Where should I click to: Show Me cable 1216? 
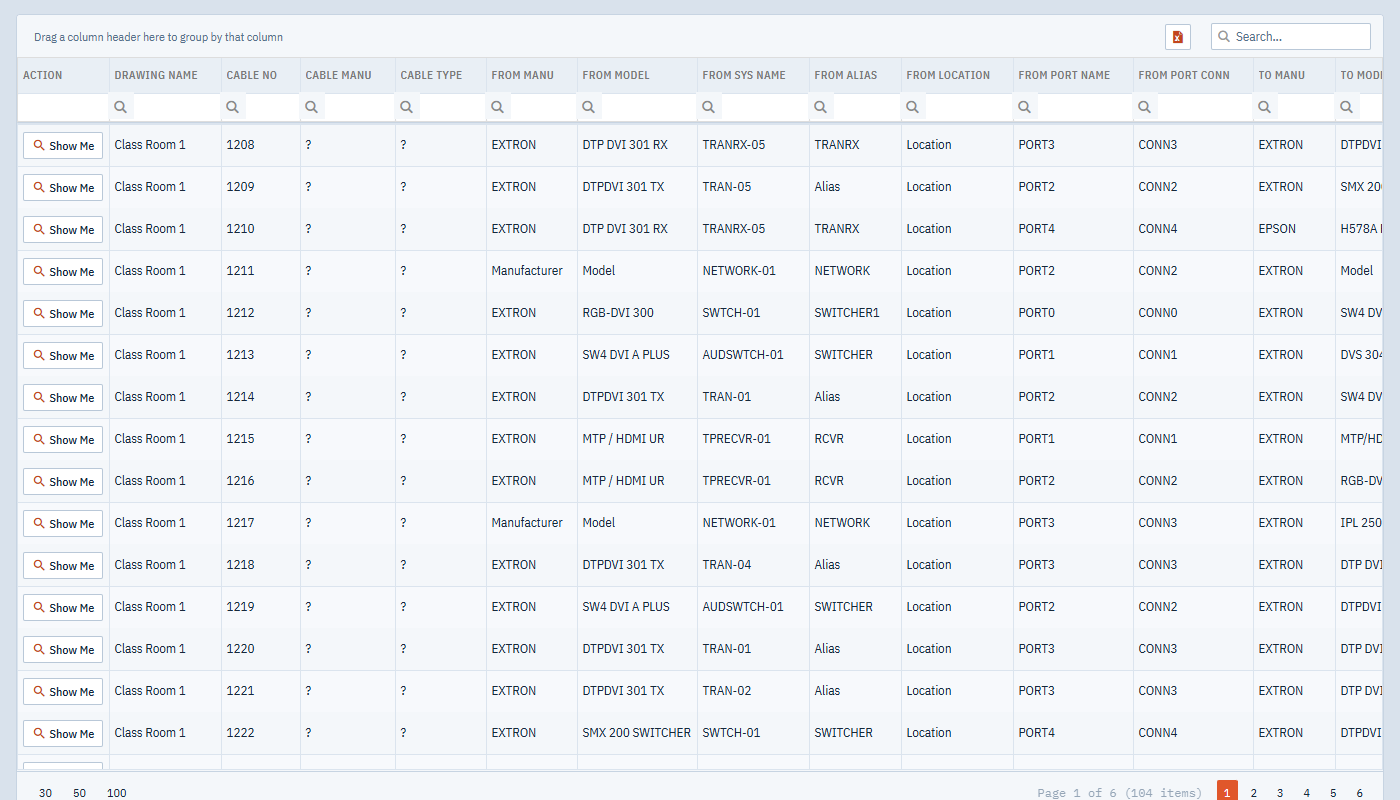63,482
